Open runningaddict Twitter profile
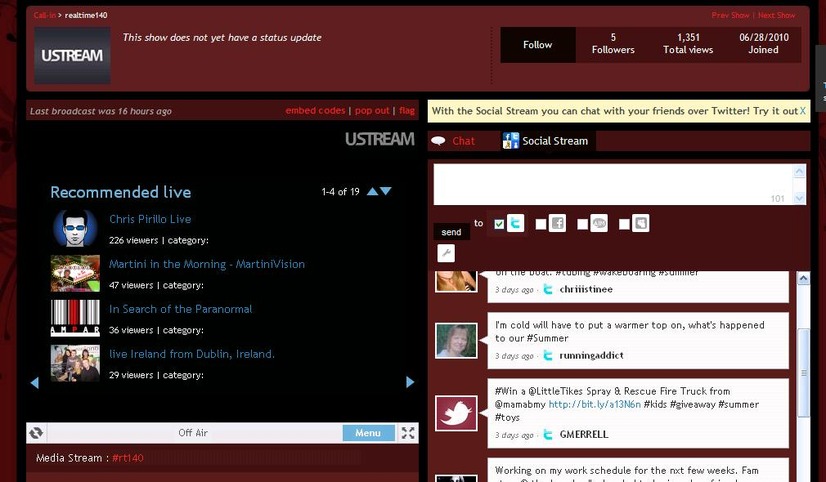 click(x=591, y=356)
